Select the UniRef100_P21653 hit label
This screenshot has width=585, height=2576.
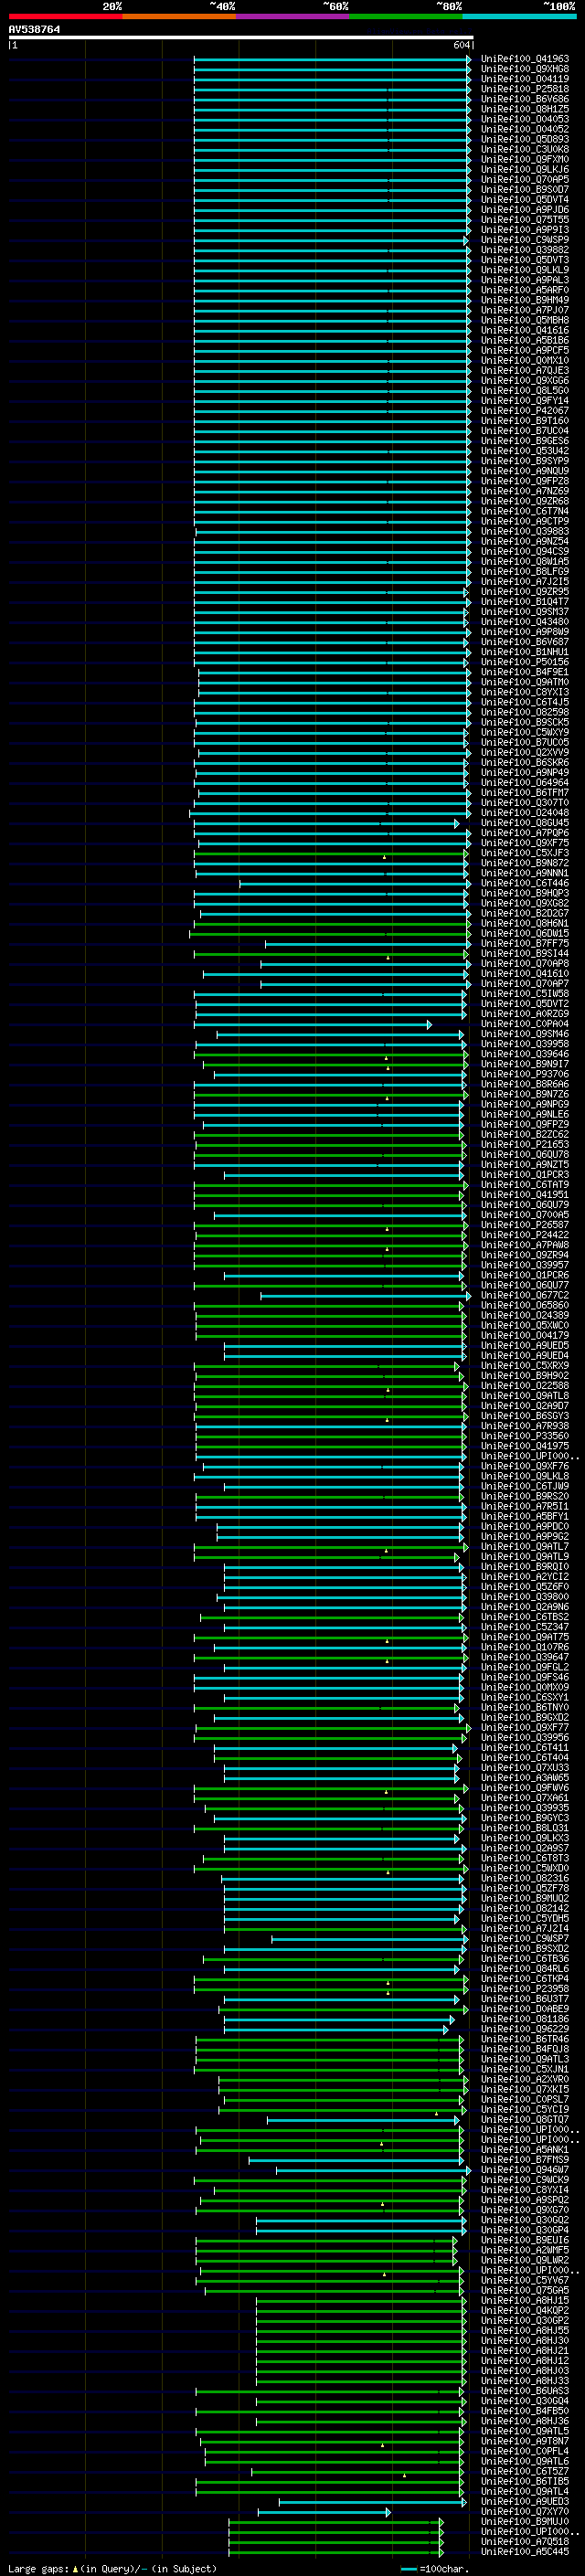click(x=525, y=1145)
